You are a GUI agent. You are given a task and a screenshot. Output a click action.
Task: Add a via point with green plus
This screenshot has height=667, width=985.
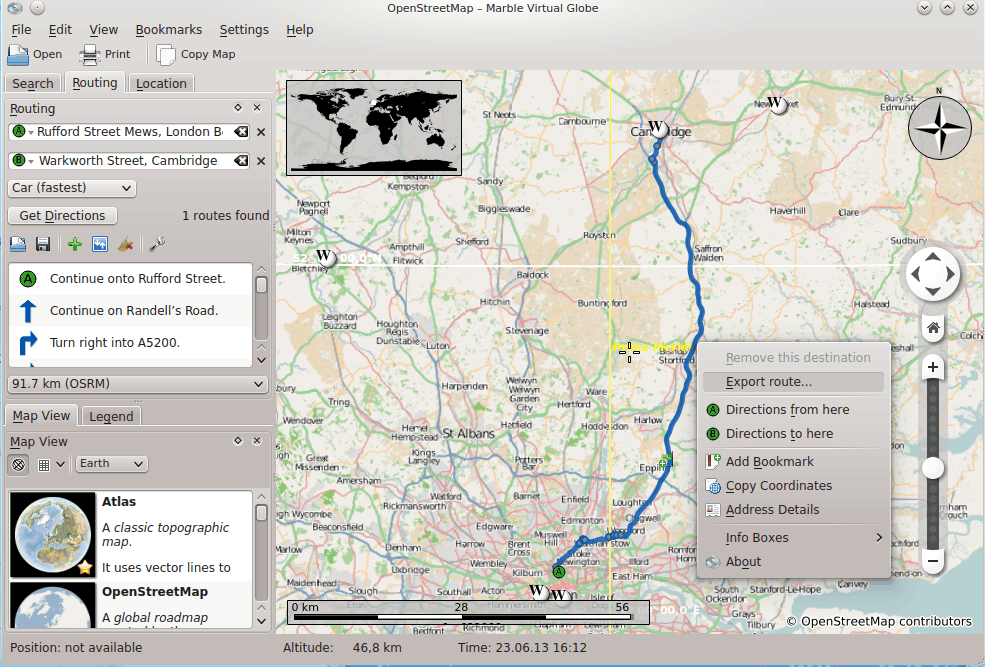coord(75,244)
